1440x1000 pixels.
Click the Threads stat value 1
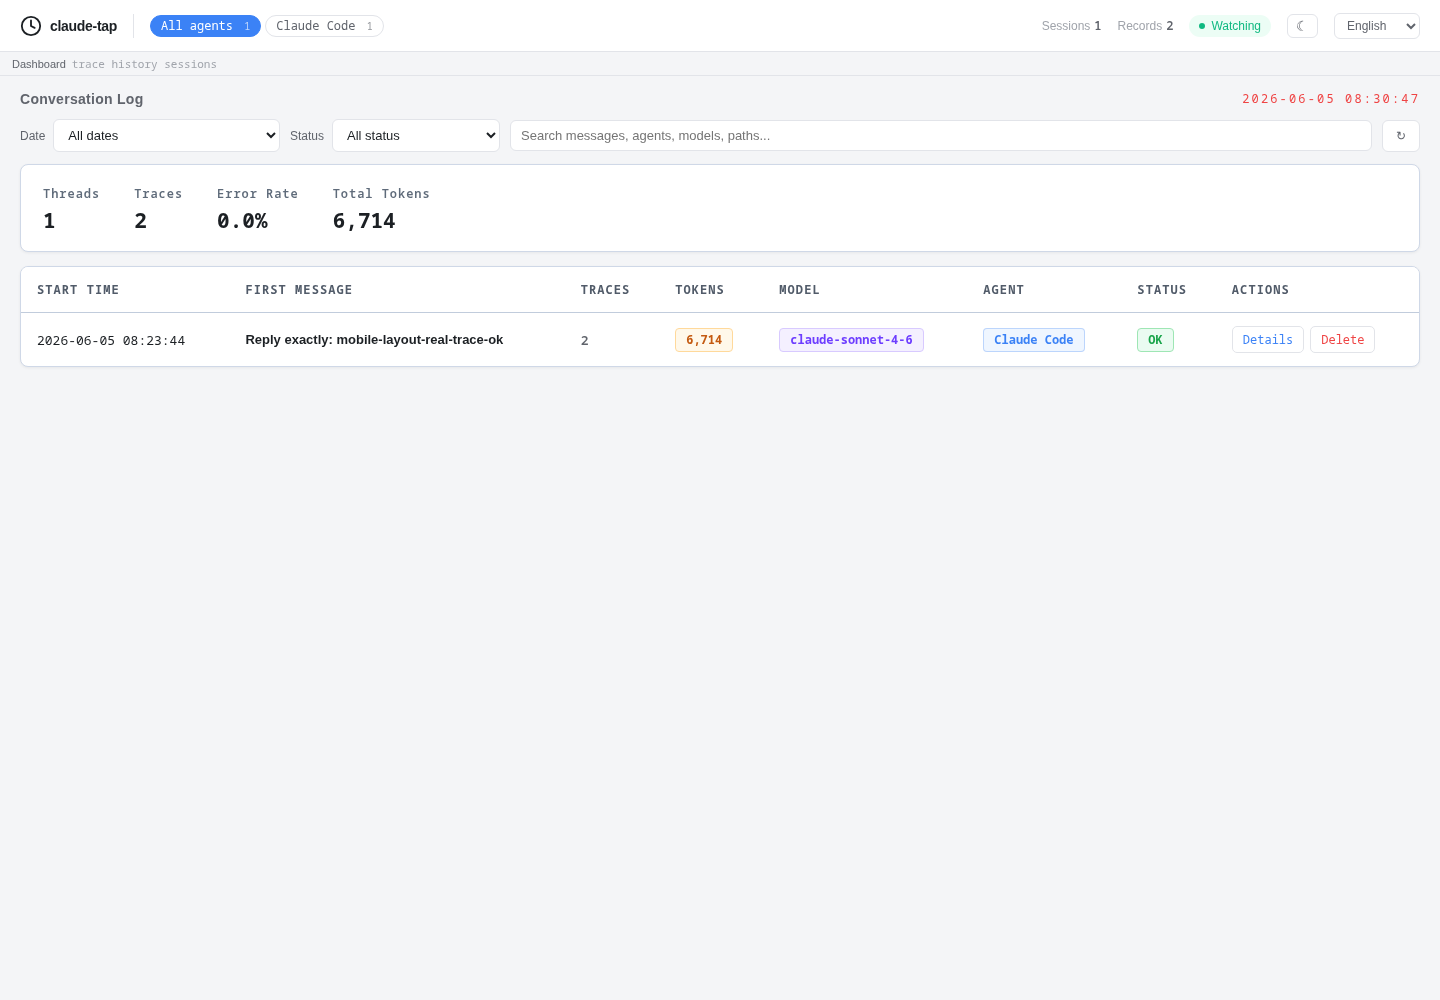pyautogui.click(x=49, y=221)
